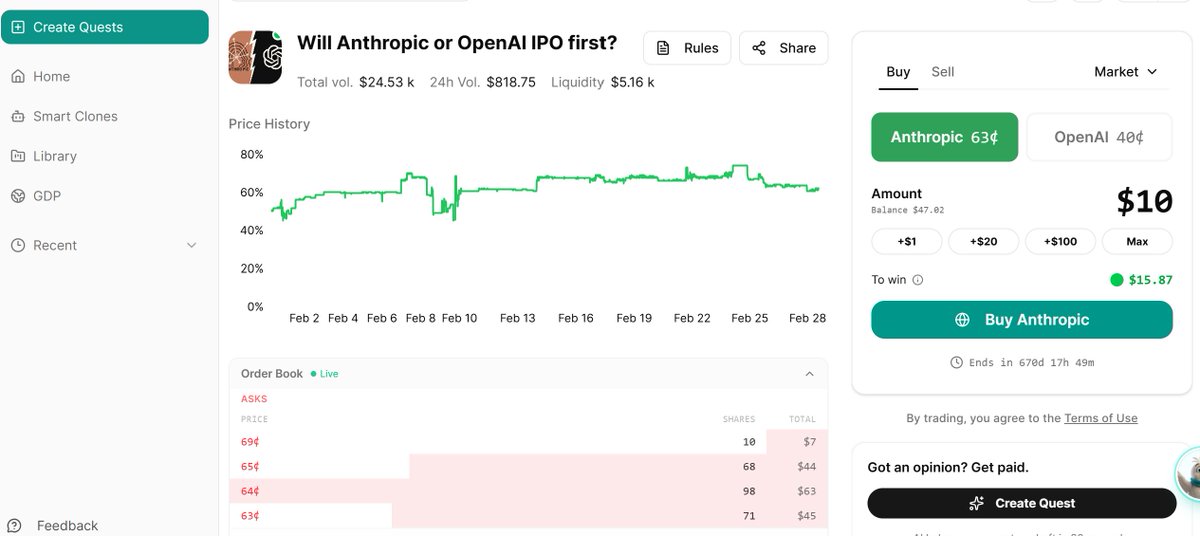Switch to the Sell tab
Viewport: 1200px width, 536px height.
click(x=943, y=72)
